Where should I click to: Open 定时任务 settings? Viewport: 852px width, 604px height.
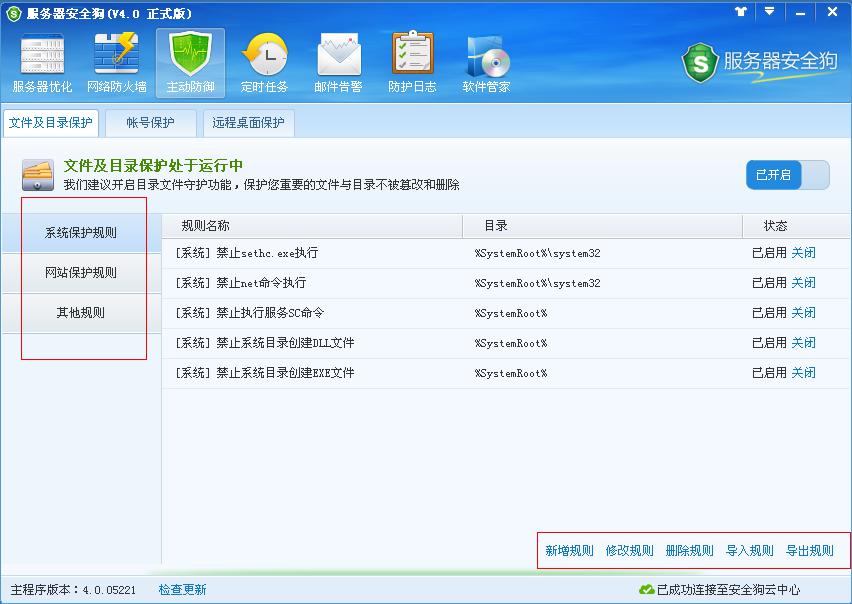click(x=264, y=62)
